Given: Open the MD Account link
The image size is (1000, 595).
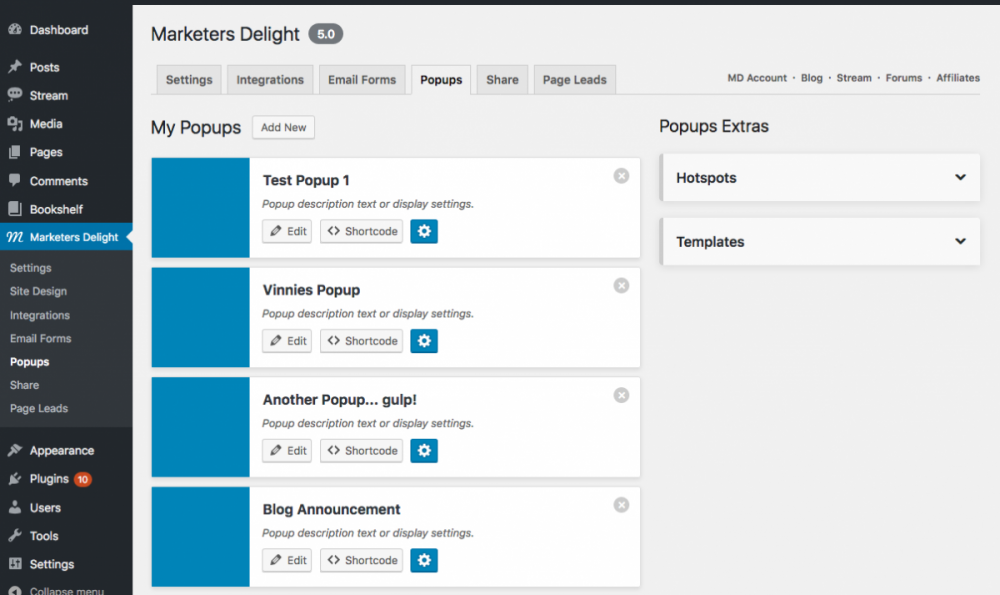Looking at the screenshot, I should (757, 78).
